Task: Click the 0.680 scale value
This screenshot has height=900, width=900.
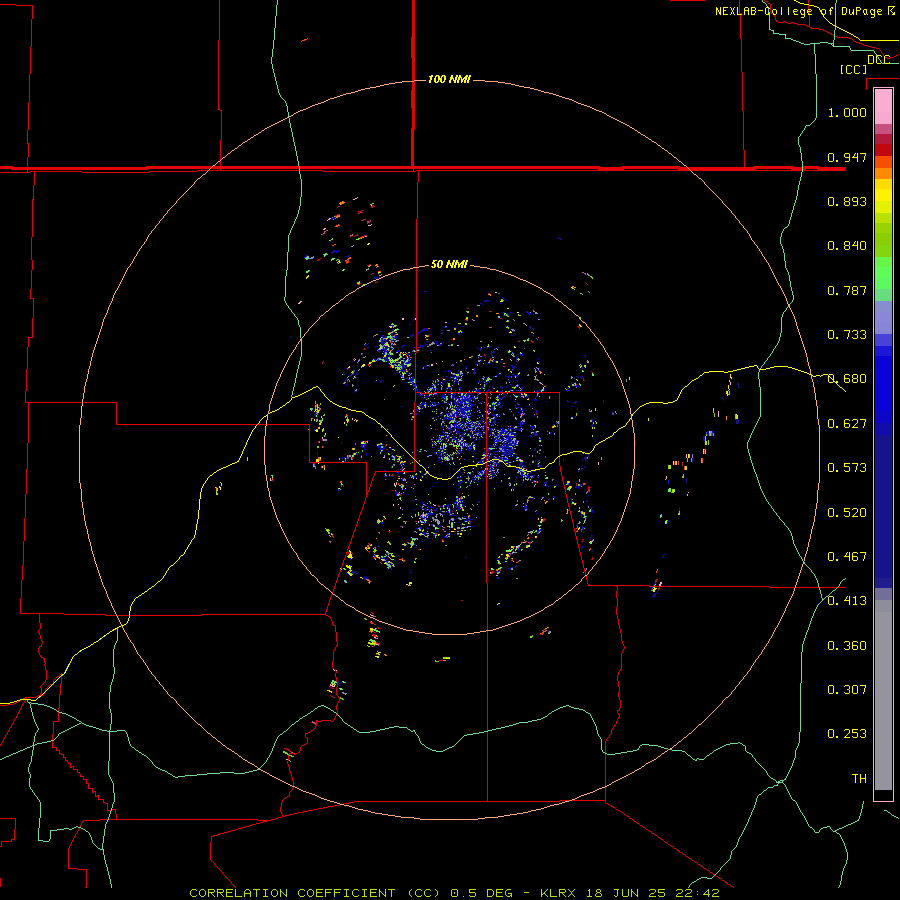Action: 847,379
